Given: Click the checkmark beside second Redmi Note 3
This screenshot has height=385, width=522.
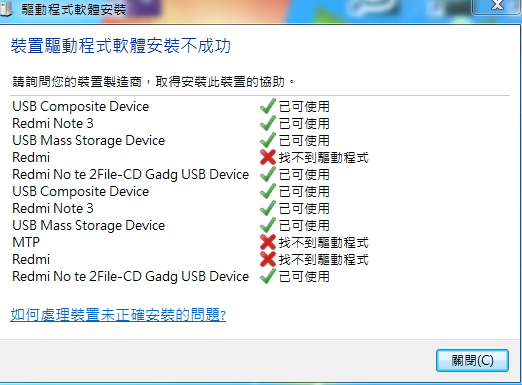Looking at the screenshot, I should point(268,208).
